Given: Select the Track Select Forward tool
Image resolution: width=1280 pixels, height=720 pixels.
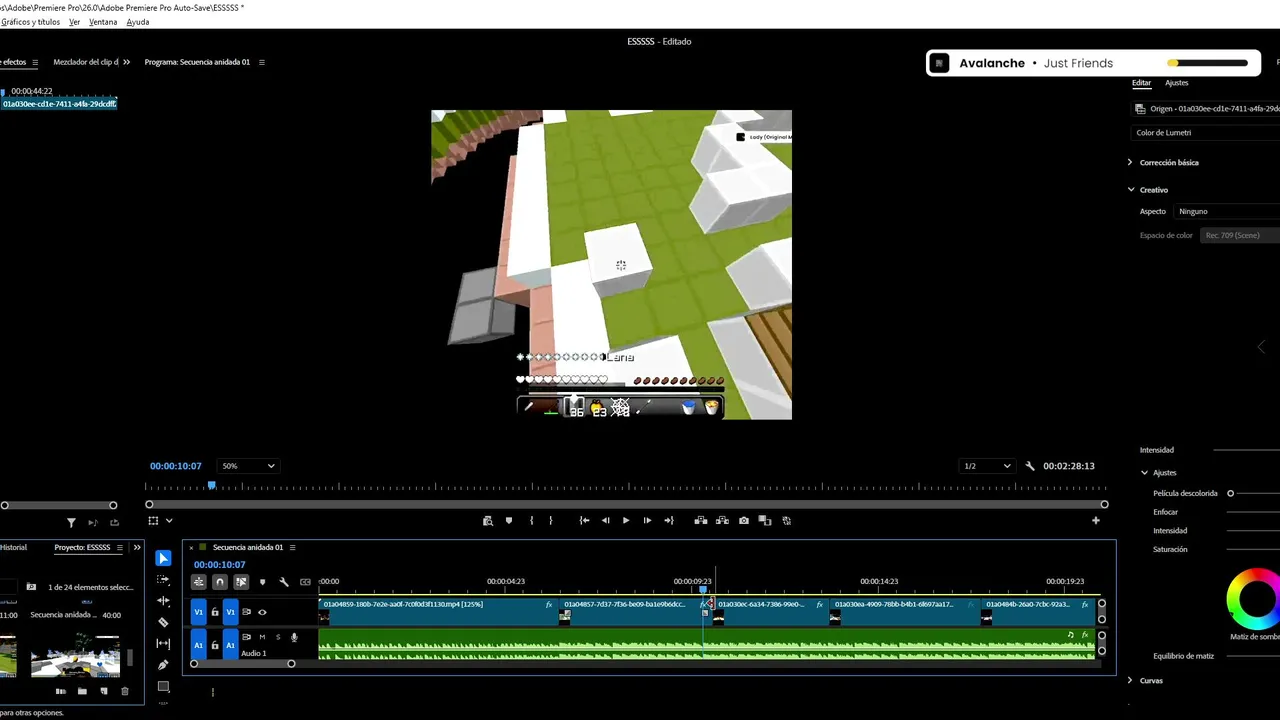Looking at the screenshot, I should [x=164, y=579].
